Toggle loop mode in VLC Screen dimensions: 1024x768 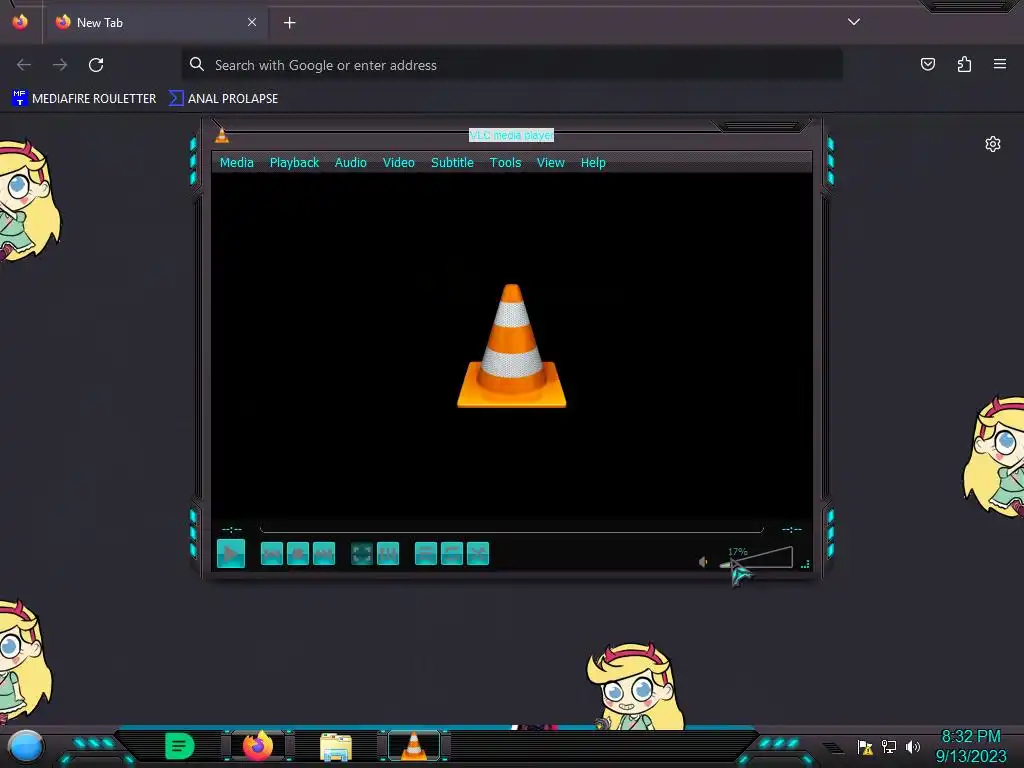click(452, 554)
